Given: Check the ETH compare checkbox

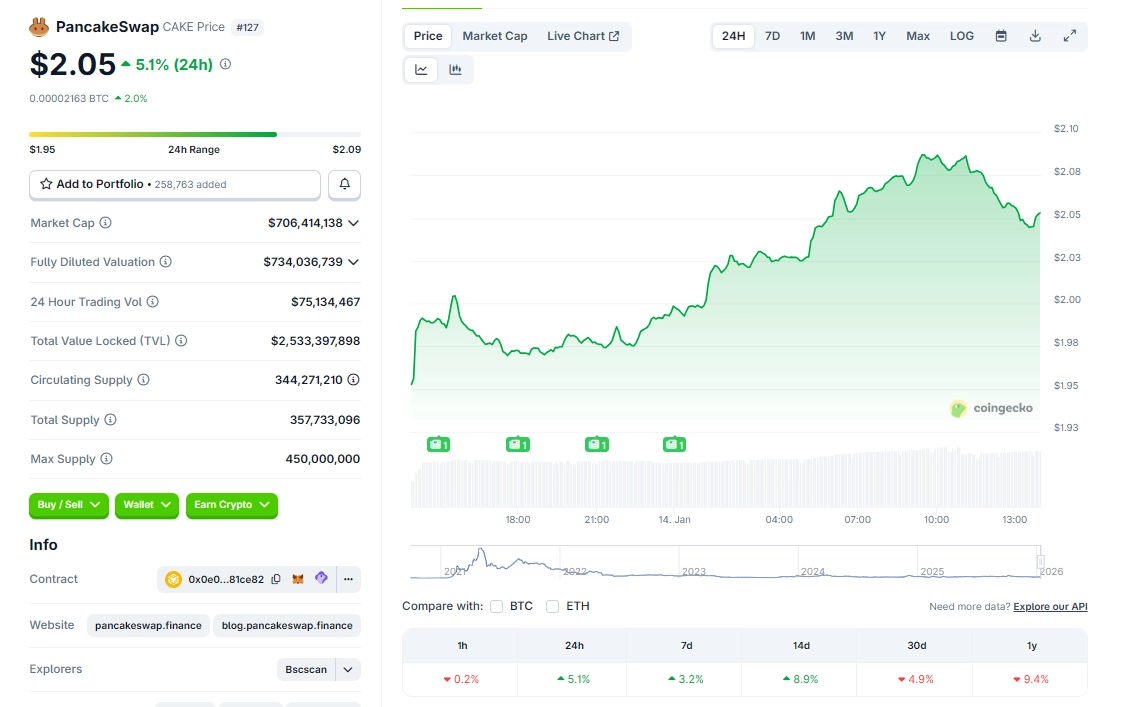Looking at the screenshot, I should pos(553,606).
